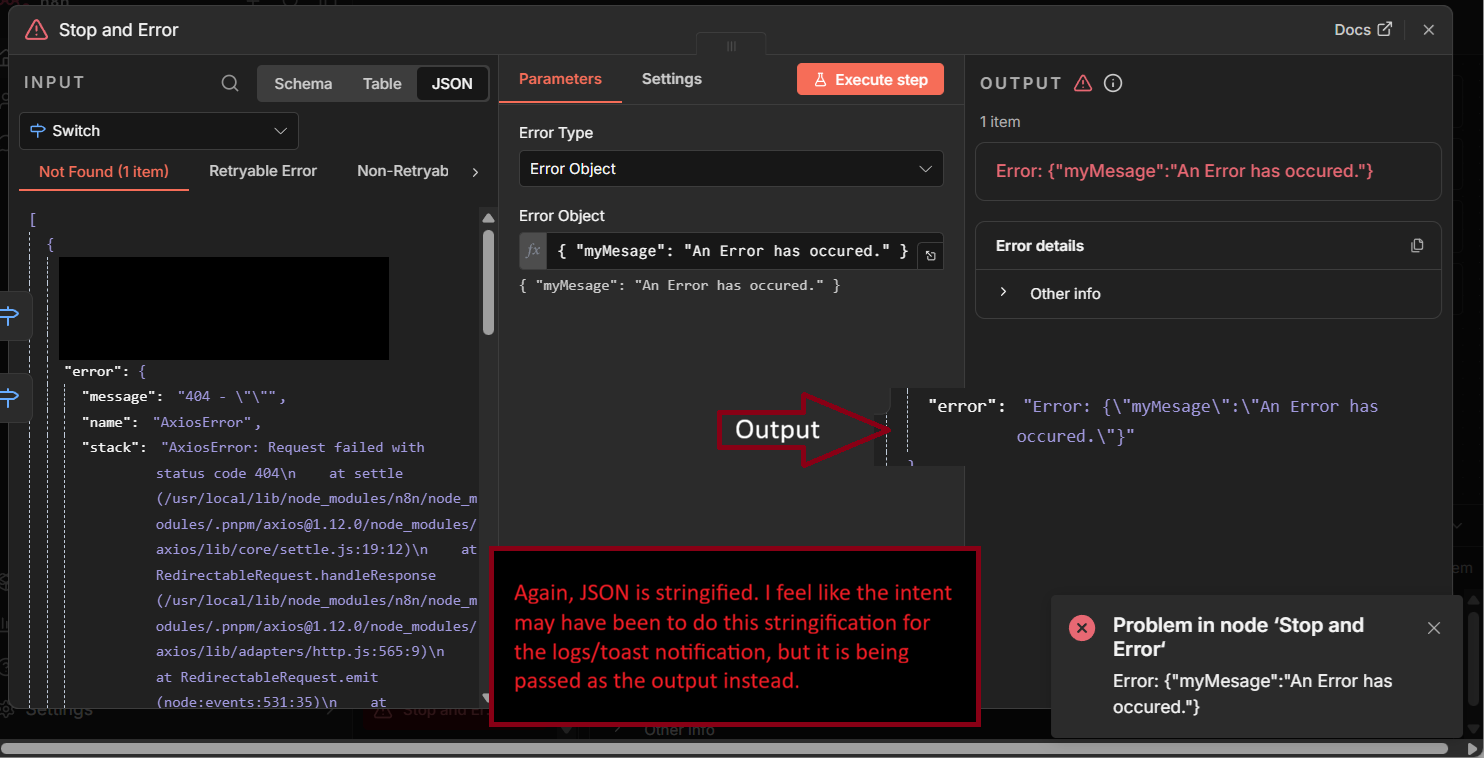Click the "stack" key in input JSON
Viewport: 1484px width, 758px height.
tap(113, 447)
